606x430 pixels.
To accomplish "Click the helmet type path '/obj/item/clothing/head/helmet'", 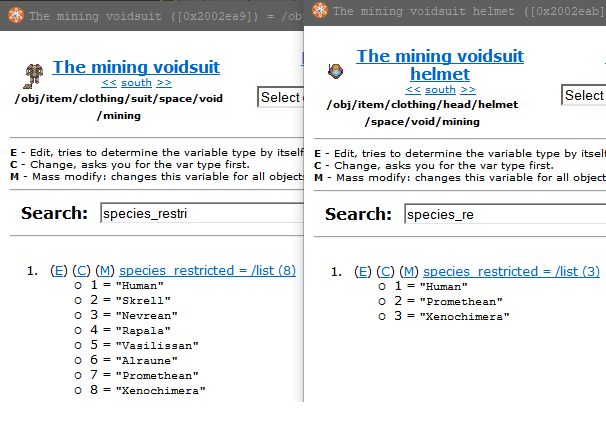I will (422, 105).
